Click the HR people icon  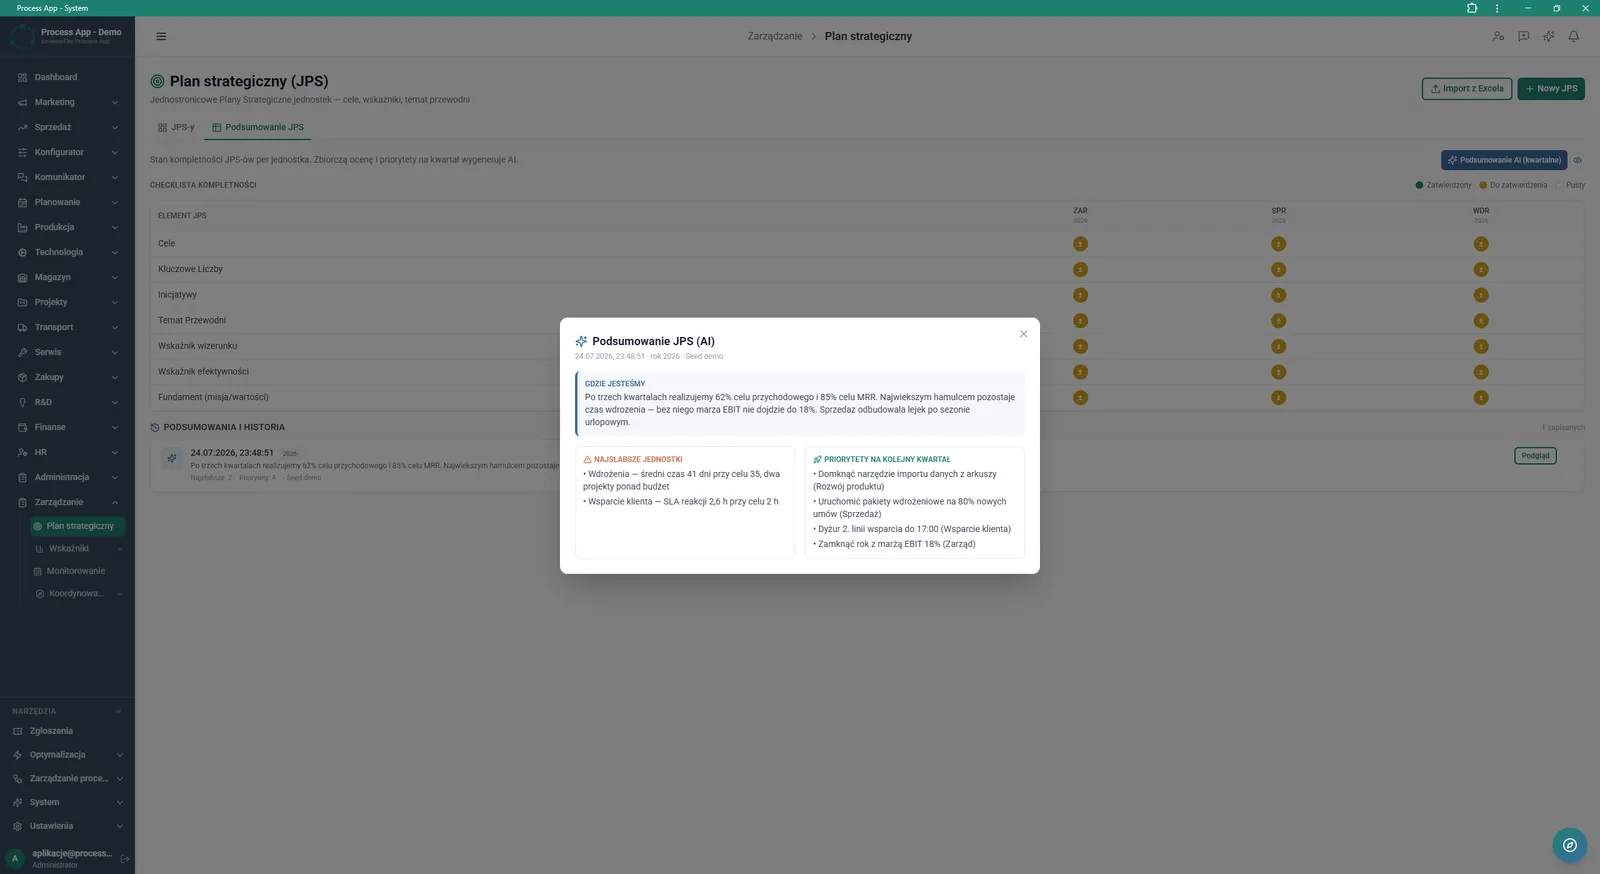pyautogui.click(x=22, y=452)
